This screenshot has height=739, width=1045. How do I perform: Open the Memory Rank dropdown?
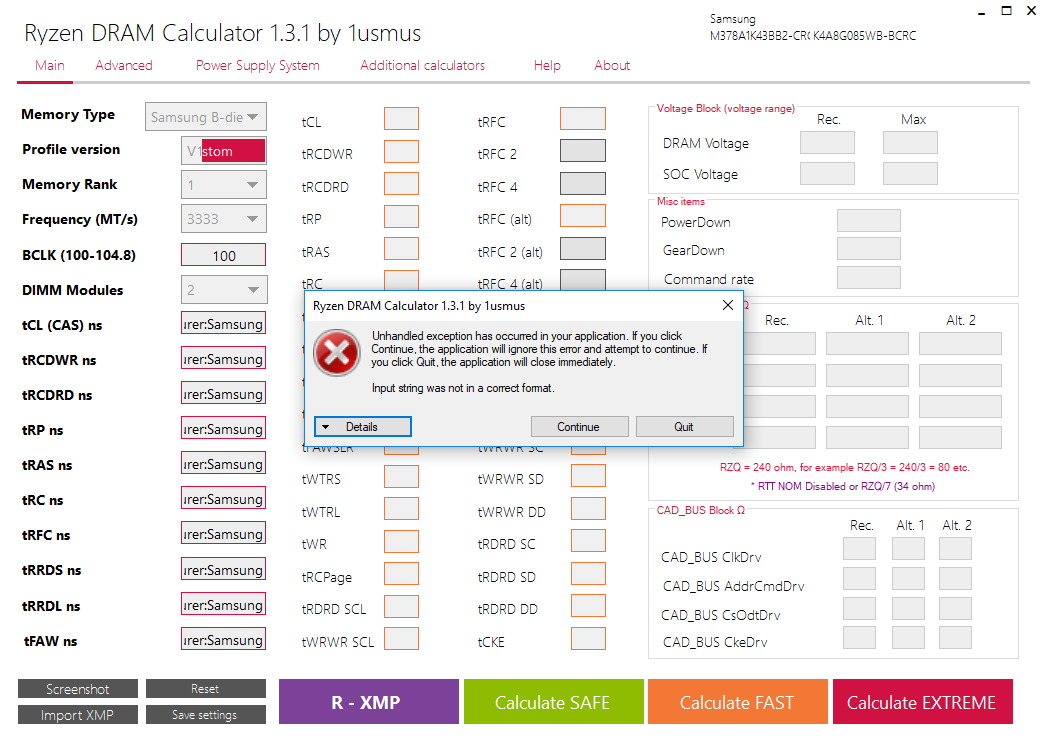click(224, 185)
